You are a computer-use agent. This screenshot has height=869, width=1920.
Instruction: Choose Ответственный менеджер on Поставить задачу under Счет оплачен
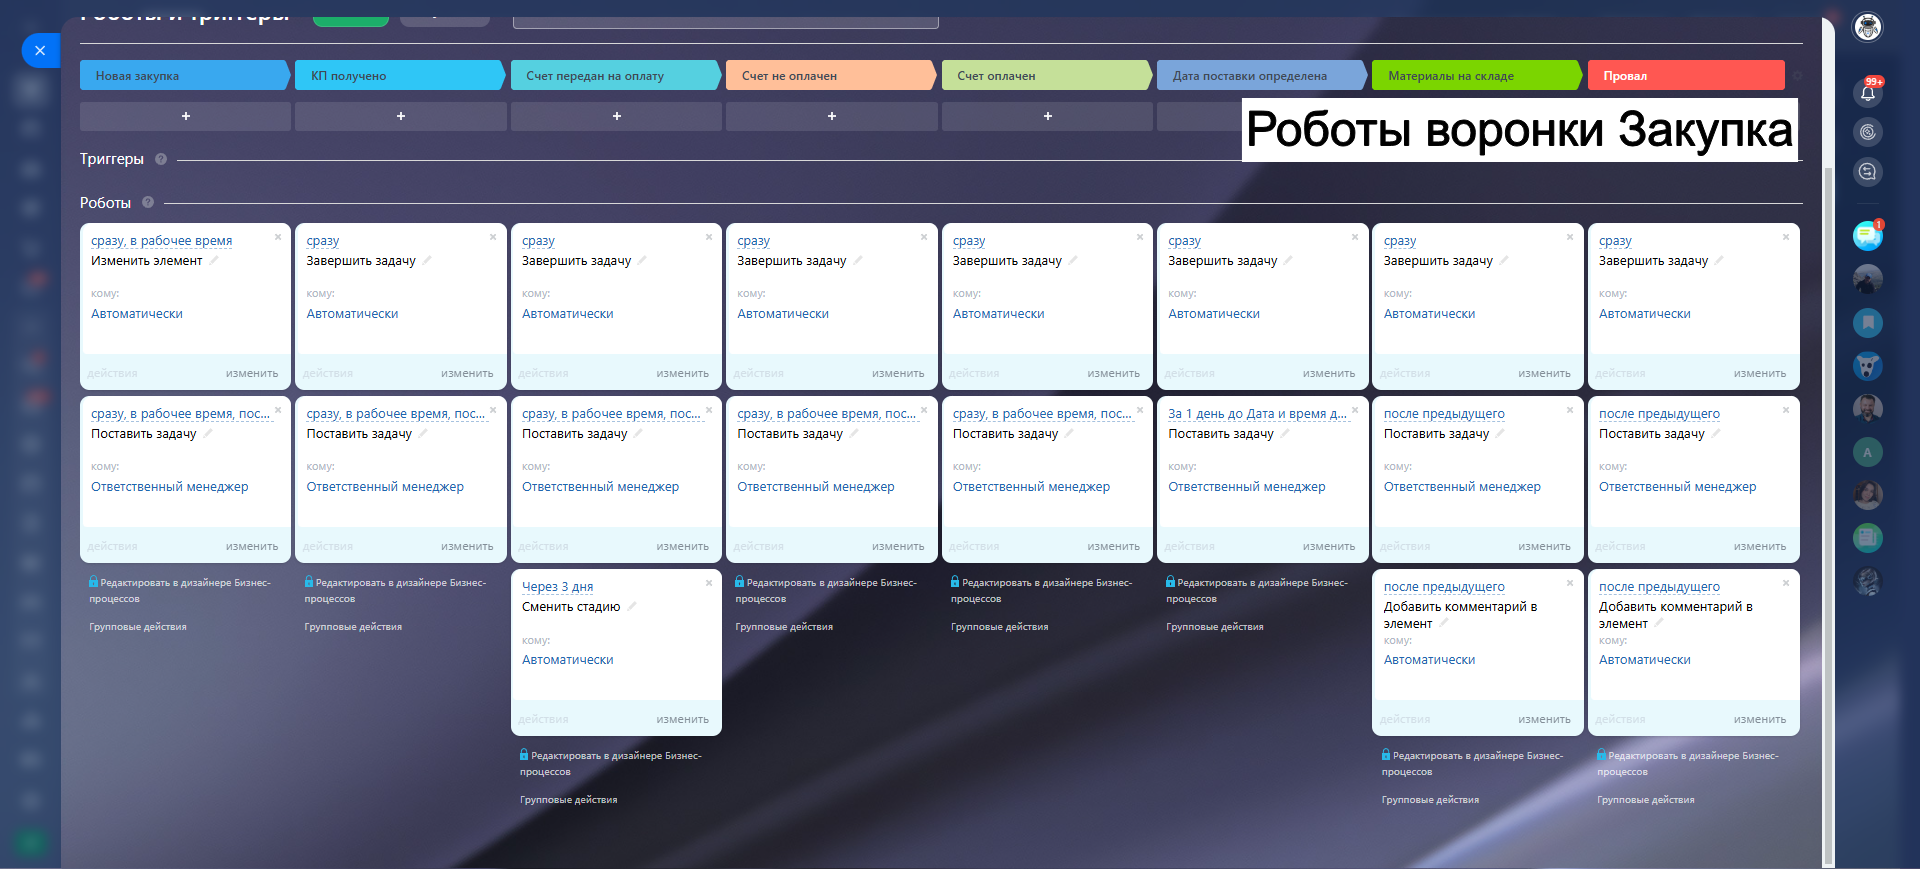pyautogui.click(x=1031, y=487)
